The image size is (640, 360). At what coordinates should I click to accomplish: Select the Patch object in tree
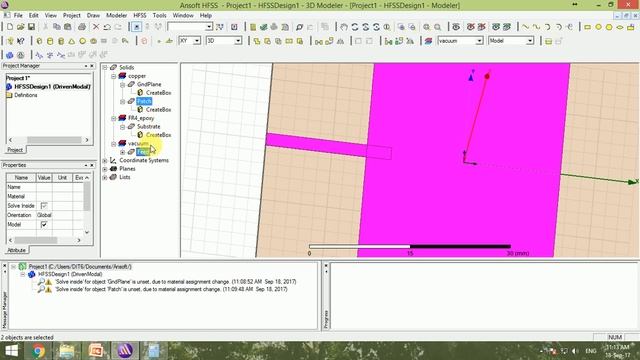[144, 101]
